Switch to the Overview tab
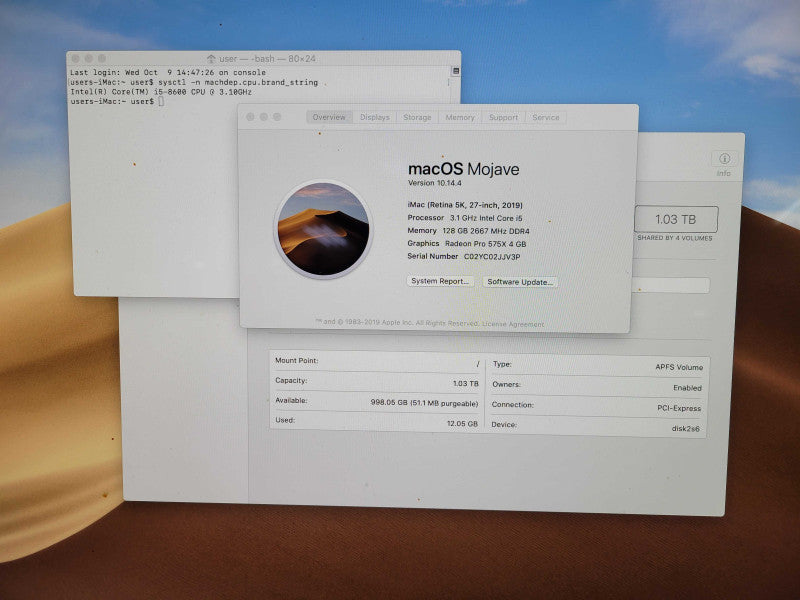The image size is (800, 600). [329, 117]
